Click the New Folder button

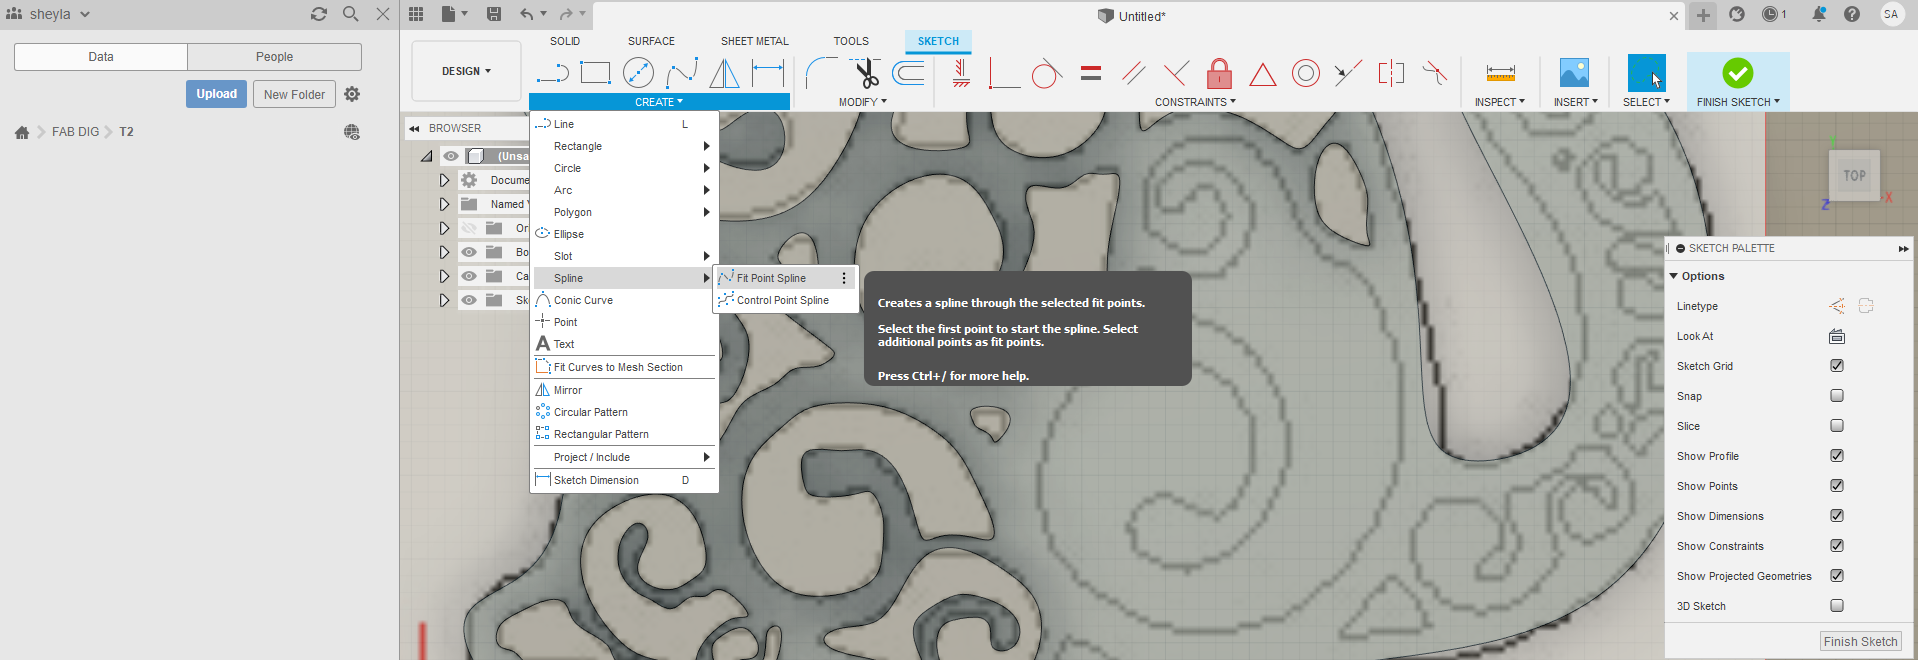tap(294, 94)
